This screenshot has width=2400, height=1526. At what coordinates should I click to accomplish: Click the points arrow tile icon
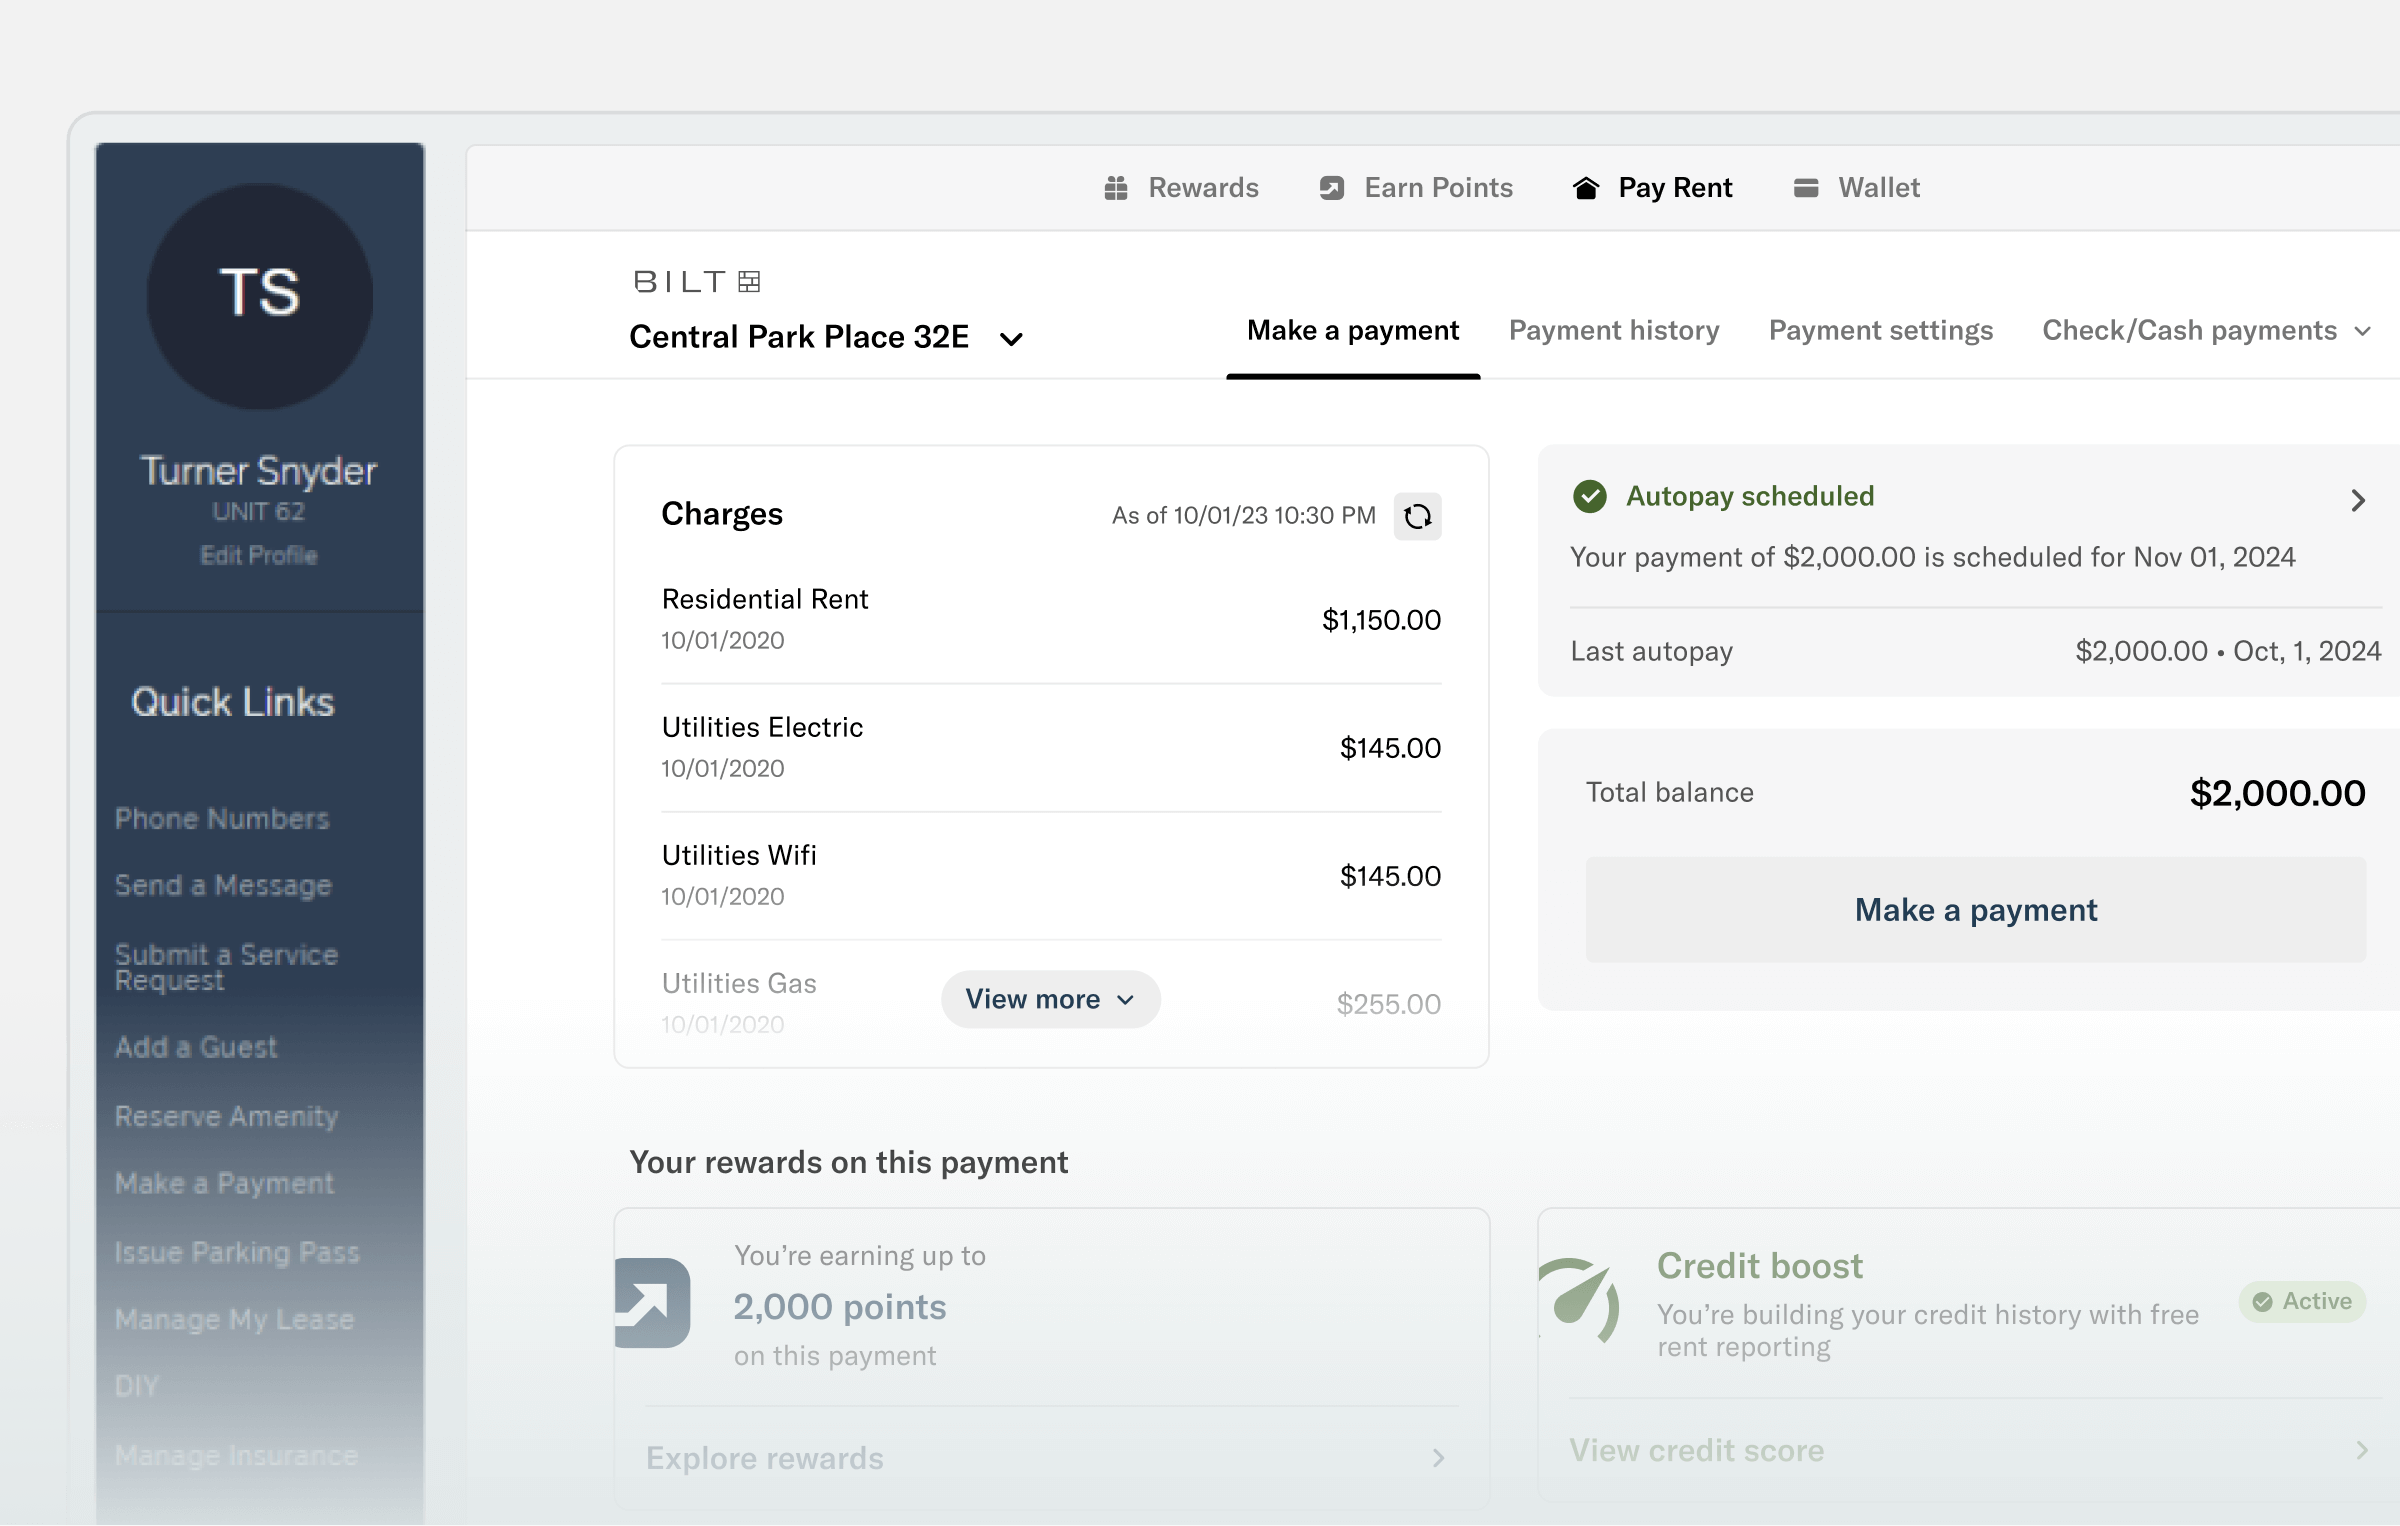pyautogui.click(x=652, y=1302)
